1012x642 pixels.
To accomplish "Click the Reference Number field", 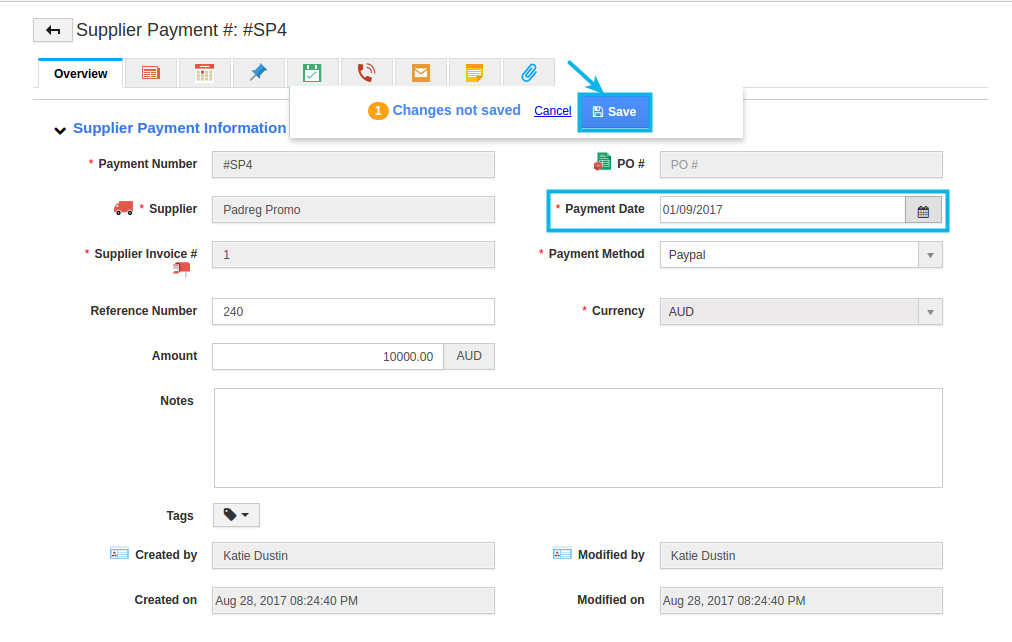I will coord(353,312).
